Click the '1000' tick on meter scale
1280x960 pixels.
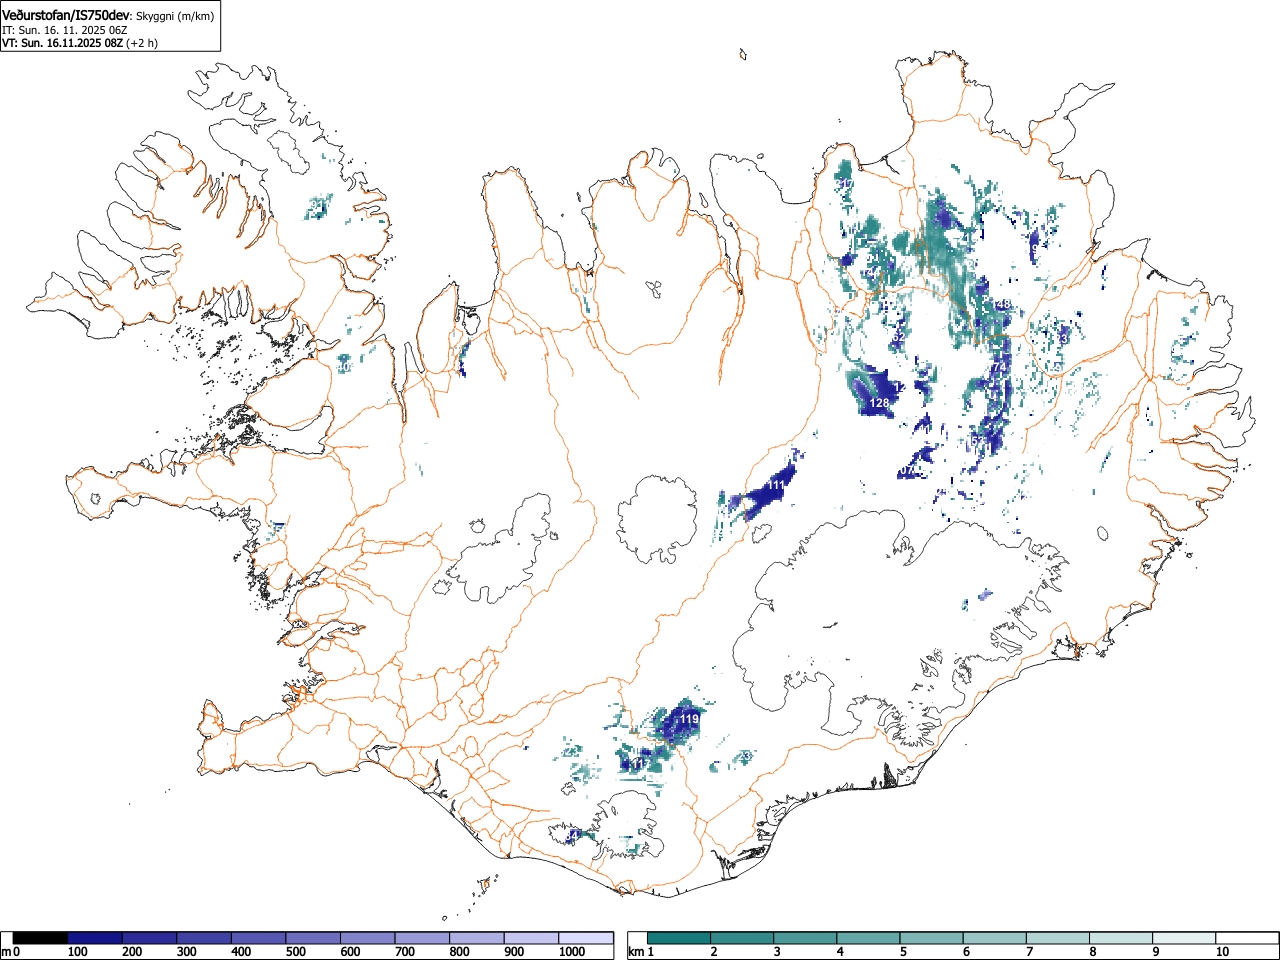pos(572,952)
